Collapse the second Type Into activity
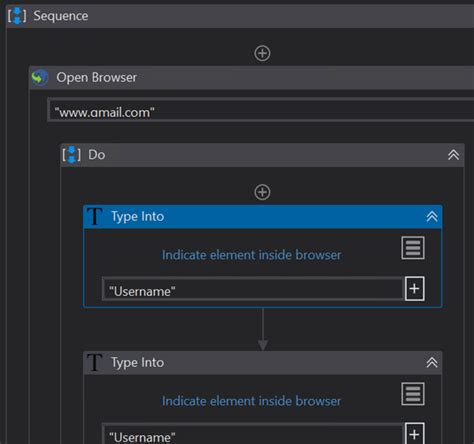 pyautogui.click(x=432, y=362)
